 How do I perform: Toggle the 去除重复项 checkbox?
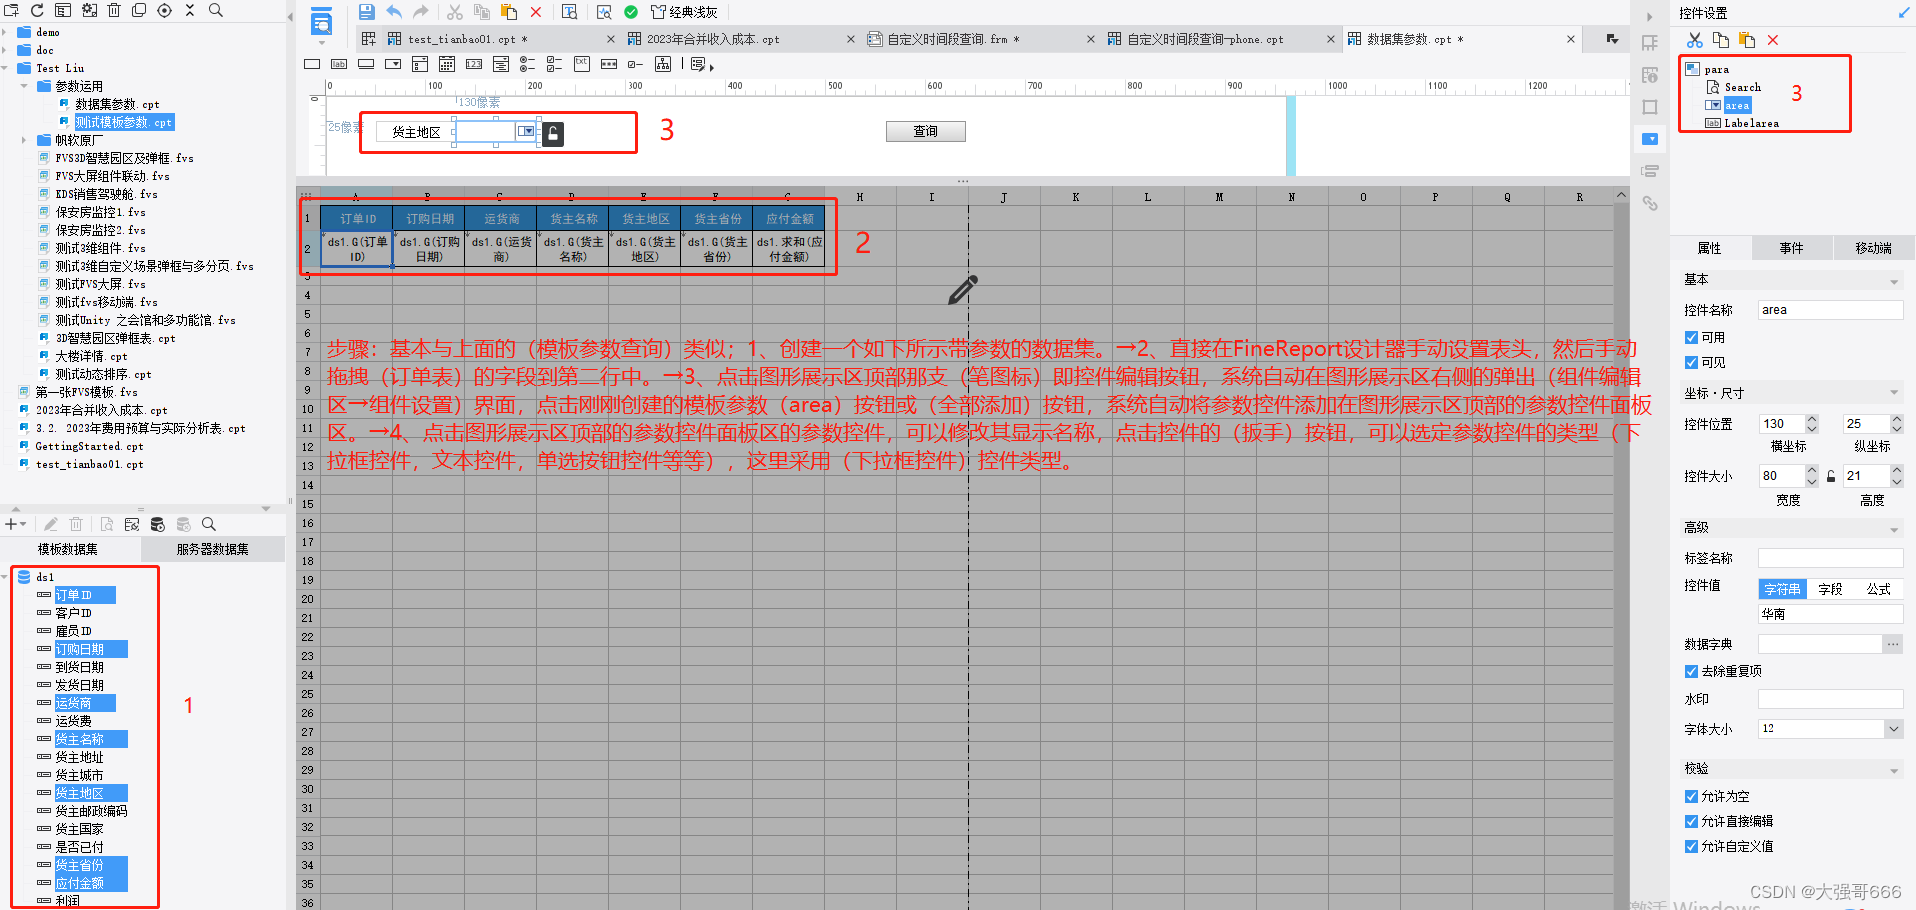click(x=1691, y=672)
